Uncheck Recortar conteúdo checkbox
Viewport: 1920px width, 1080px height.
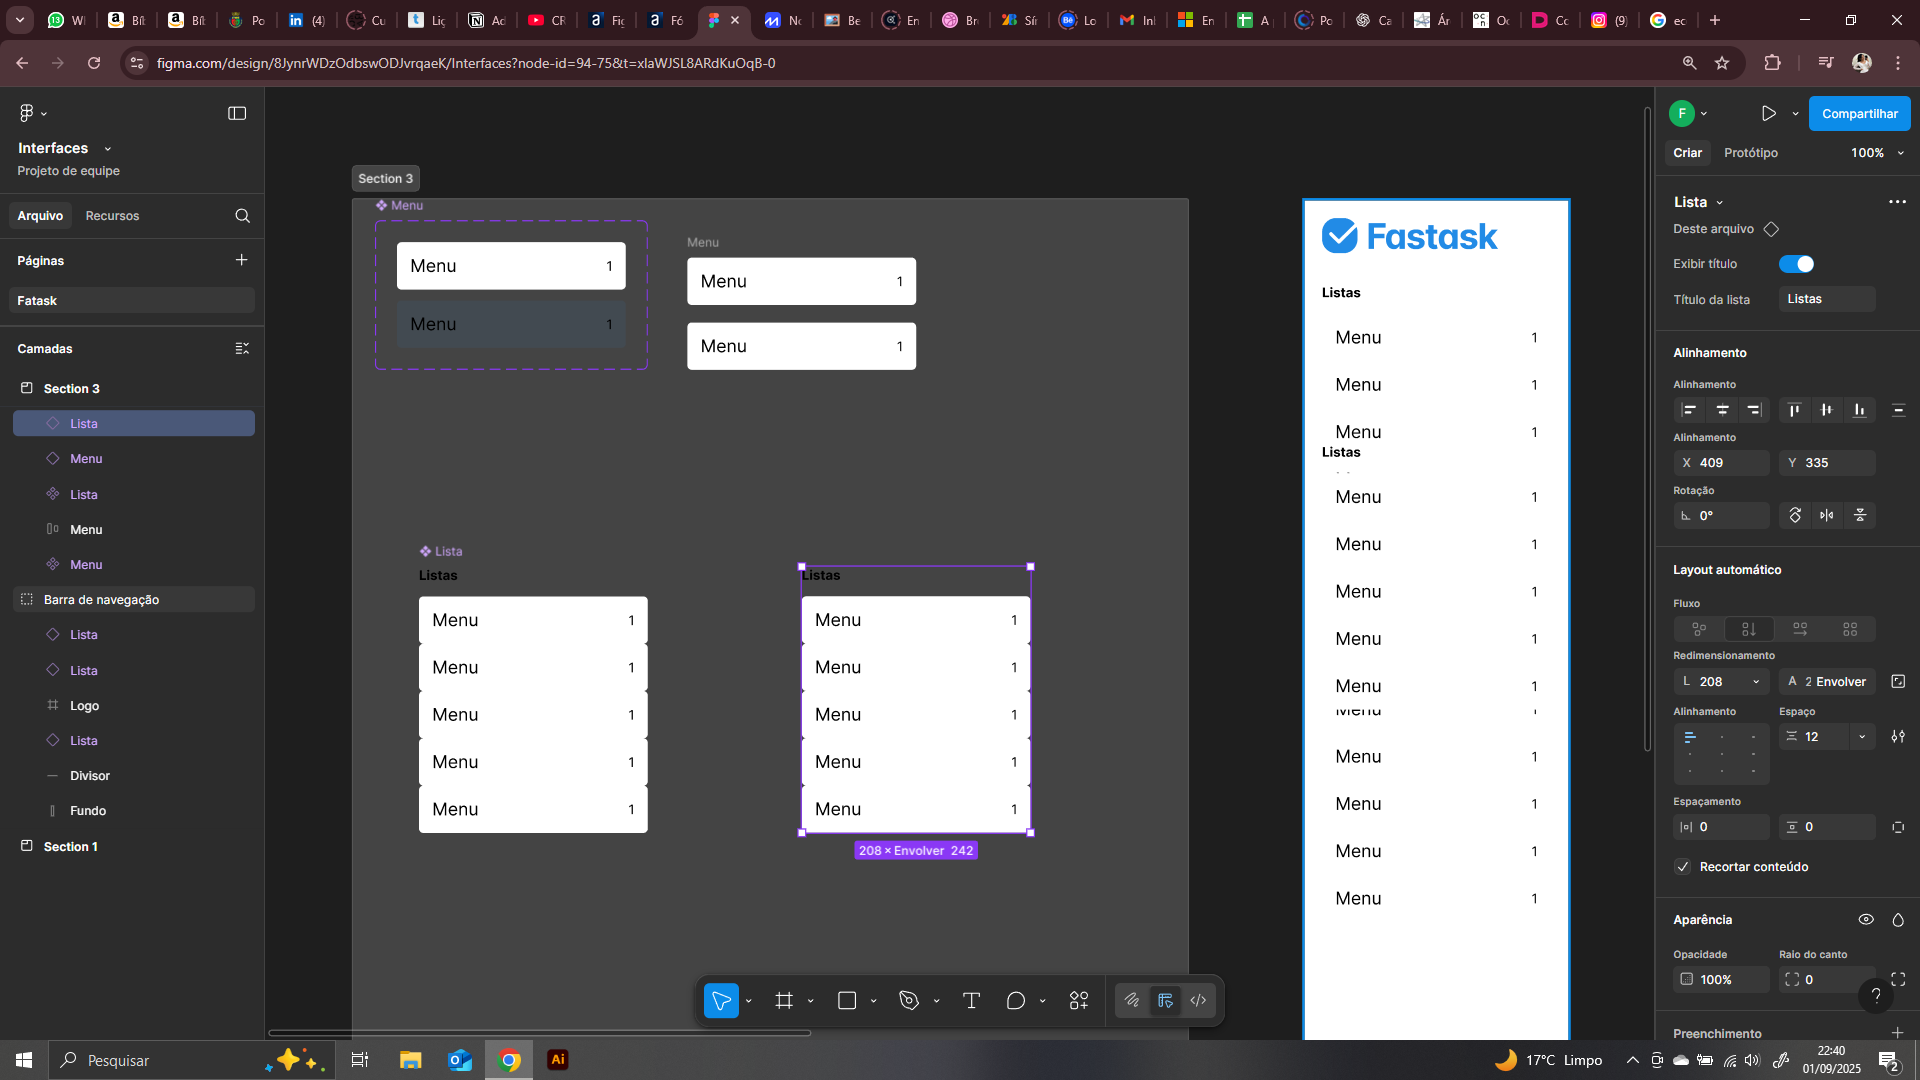point(1683,867)
